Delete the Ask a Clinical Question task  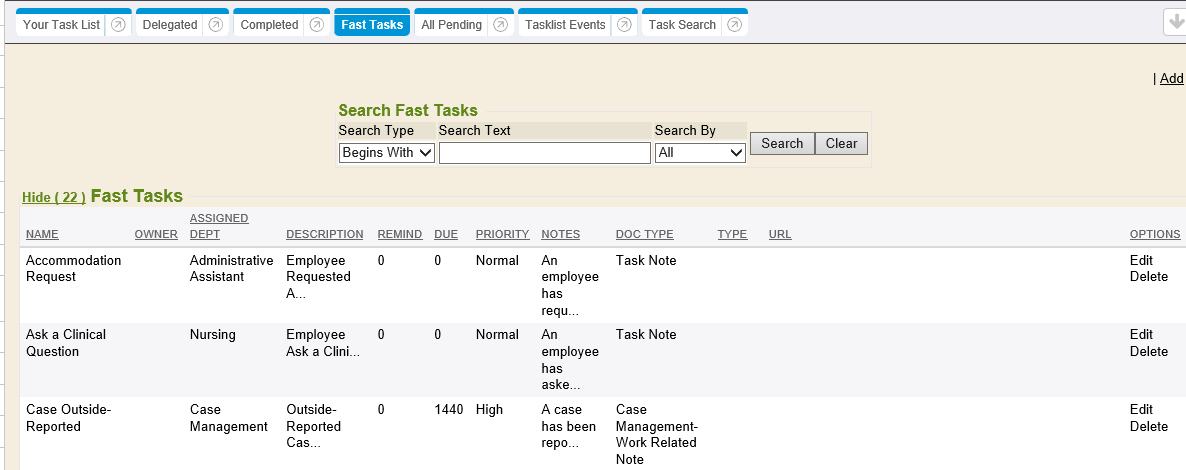pos(1148,351)
